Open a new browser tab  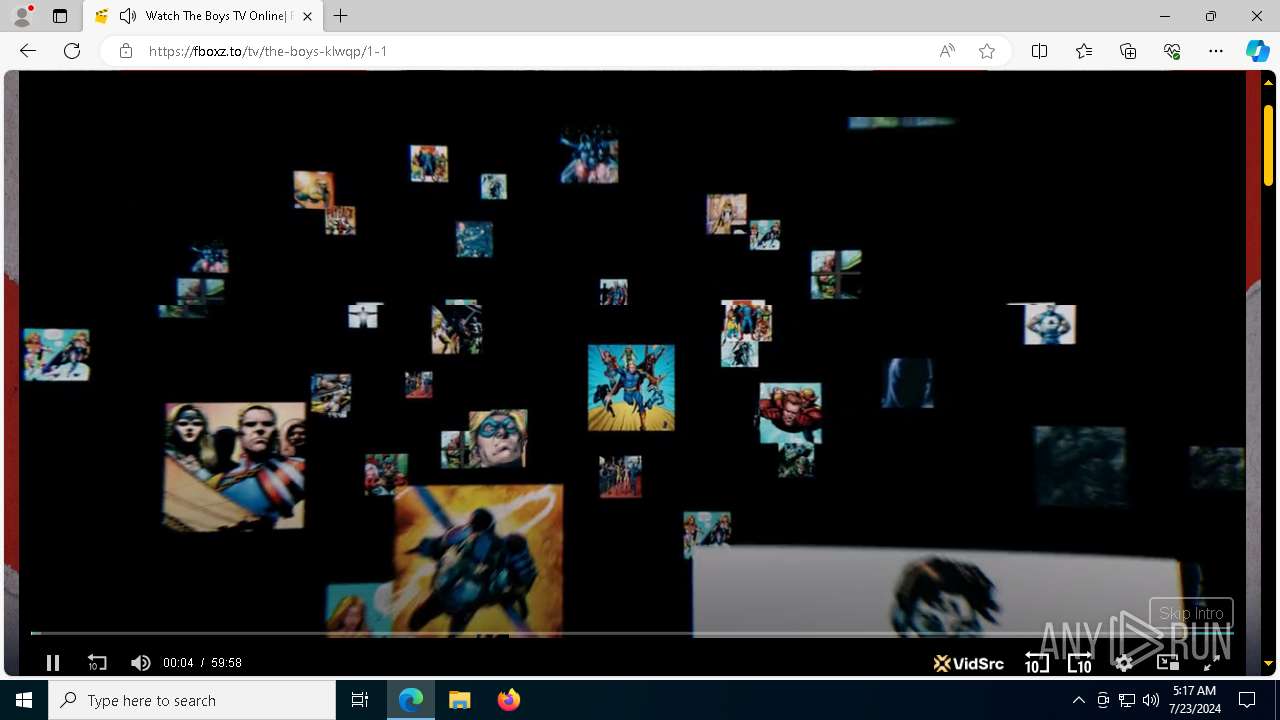click(x=341, y=16)
